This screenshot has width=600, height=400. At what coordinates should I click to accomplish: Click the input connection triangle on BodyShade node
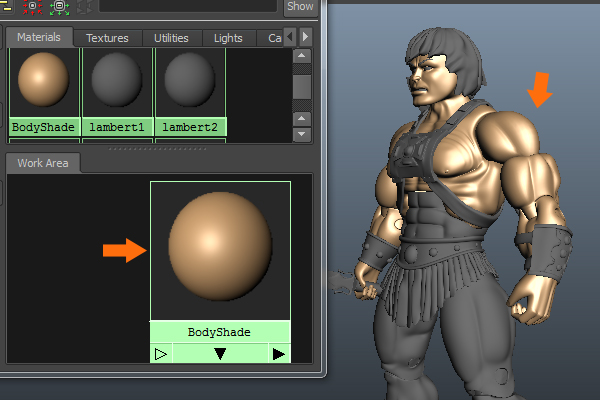[x=161, y=354]
